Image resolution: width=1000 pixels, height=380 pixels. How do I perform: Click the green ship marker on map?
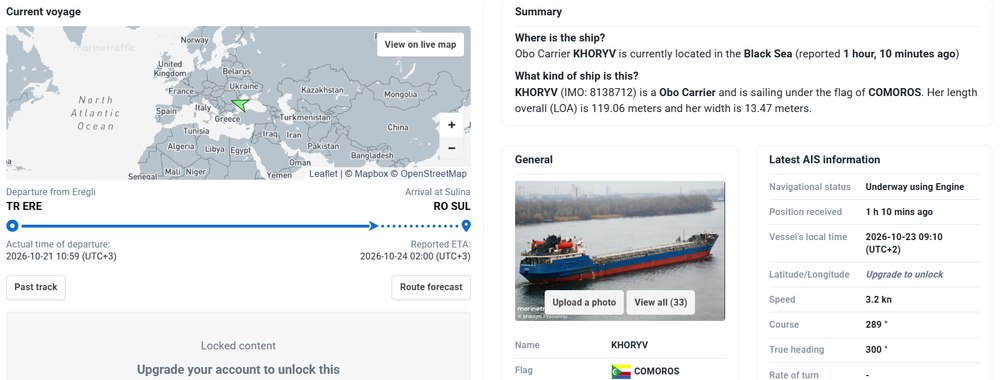pyautogui.click(x=240, y=104)
